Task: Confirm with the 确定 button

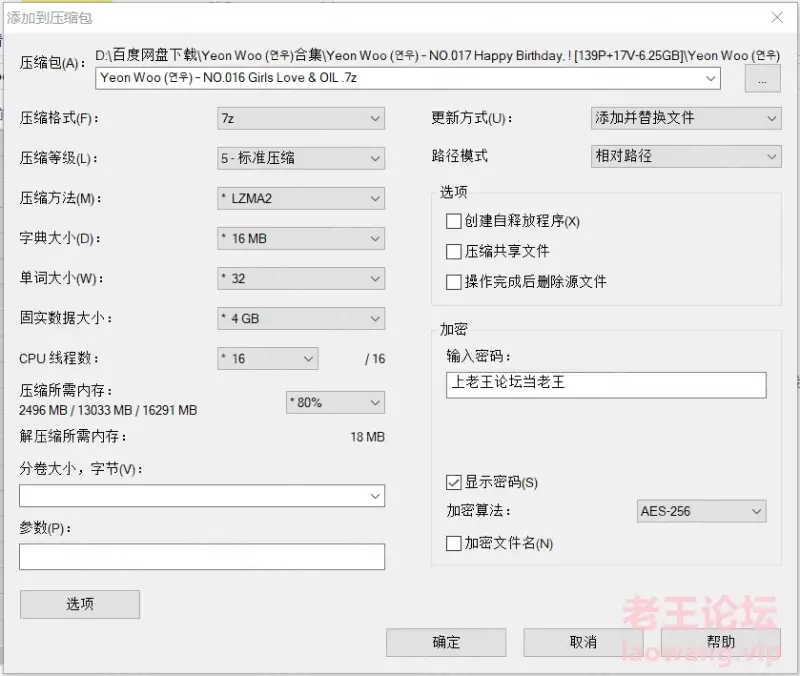Action: point(446,642)
